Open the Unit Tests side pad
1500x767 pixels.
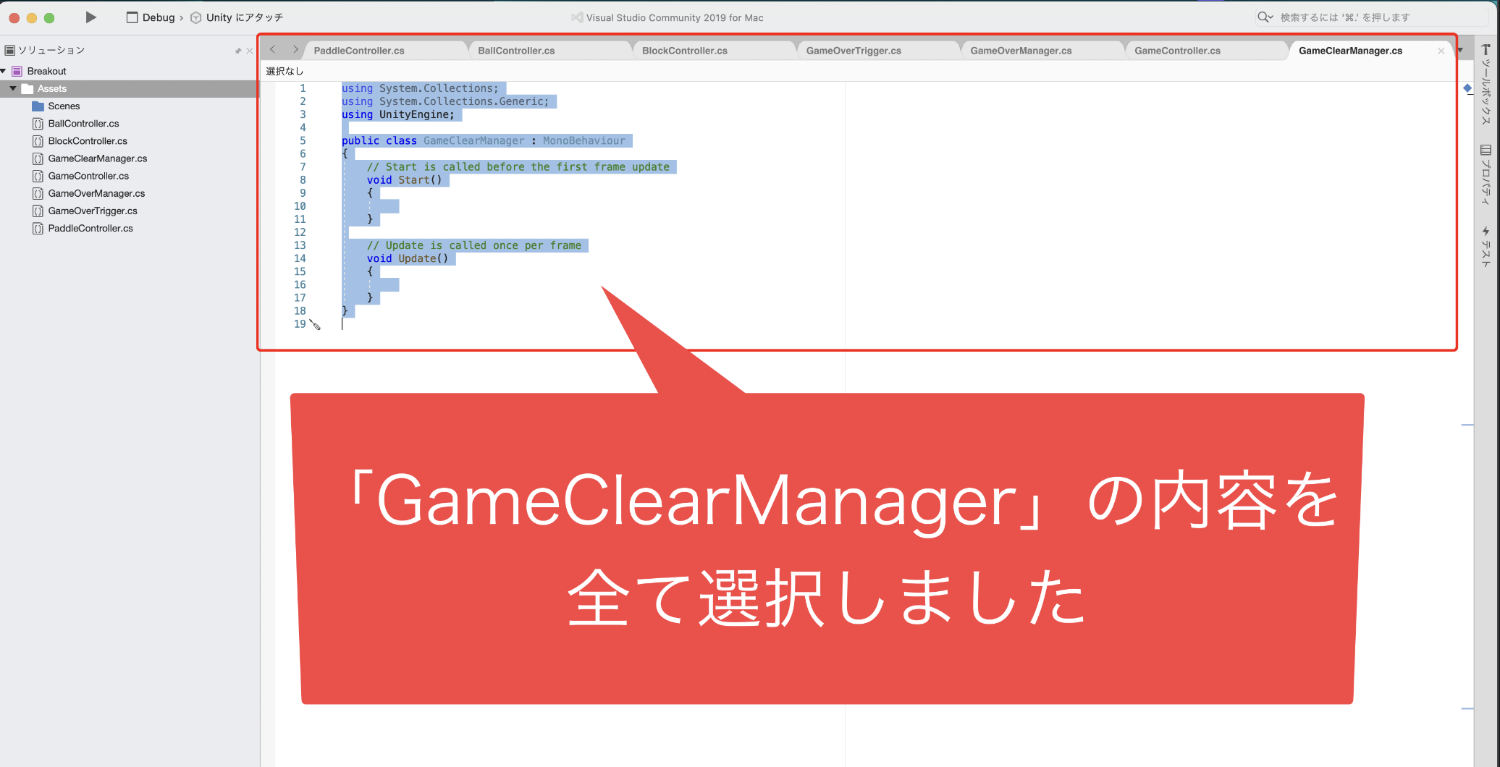(1486, 245)
